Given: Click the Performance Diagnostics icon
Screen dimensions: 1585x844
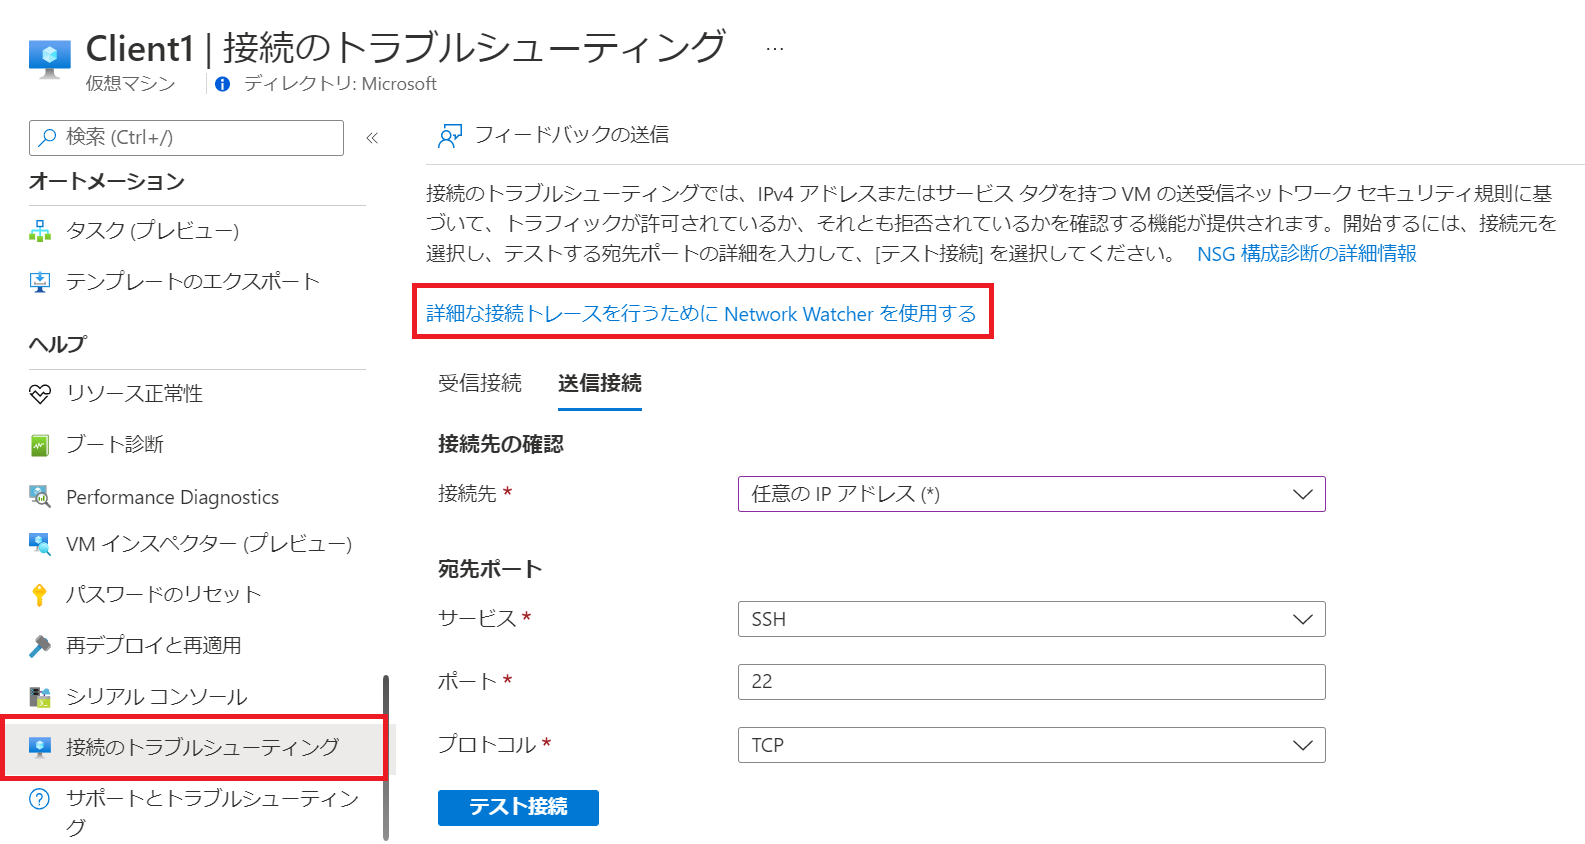Looking at the screenshot, I should [40, 496].
